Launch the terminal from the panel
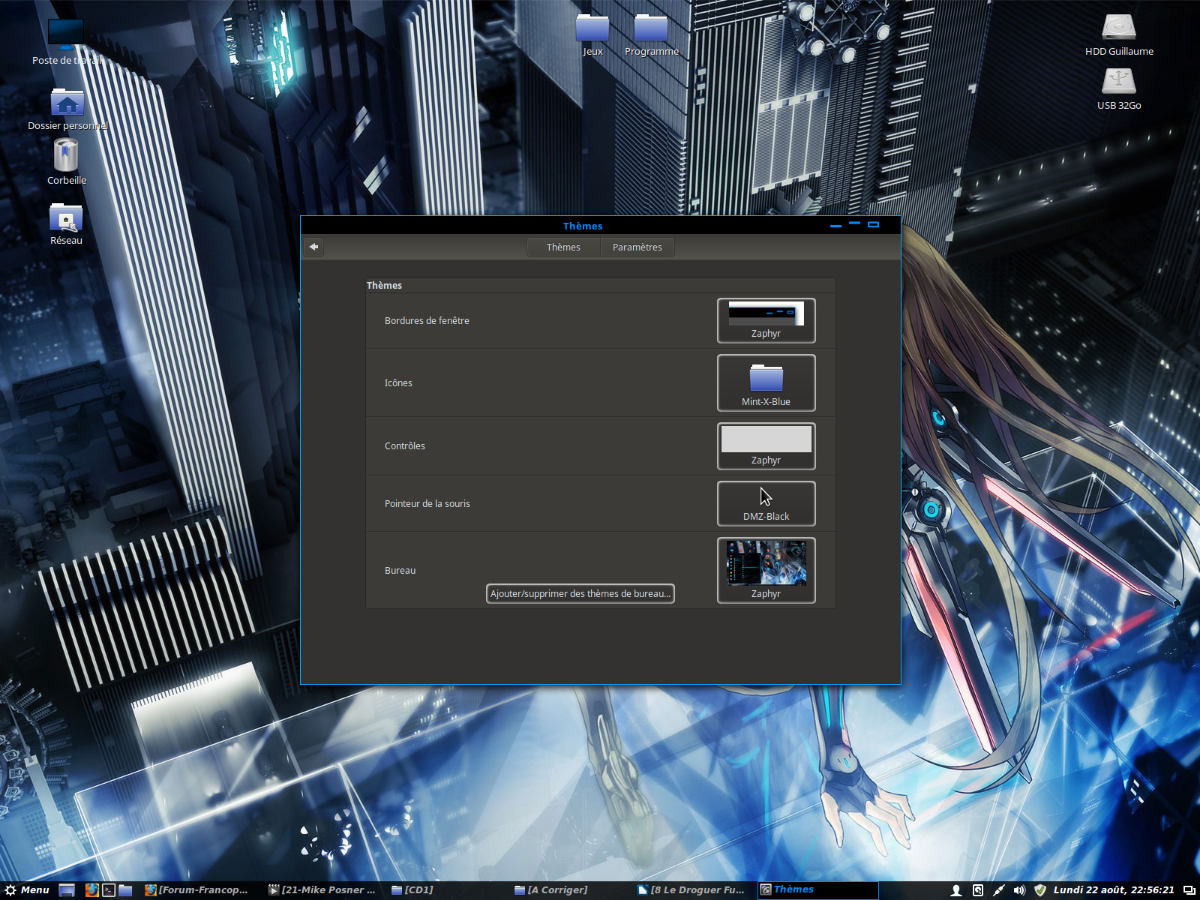The width and height of the screenshot is (1200, 900). (109, 890)
